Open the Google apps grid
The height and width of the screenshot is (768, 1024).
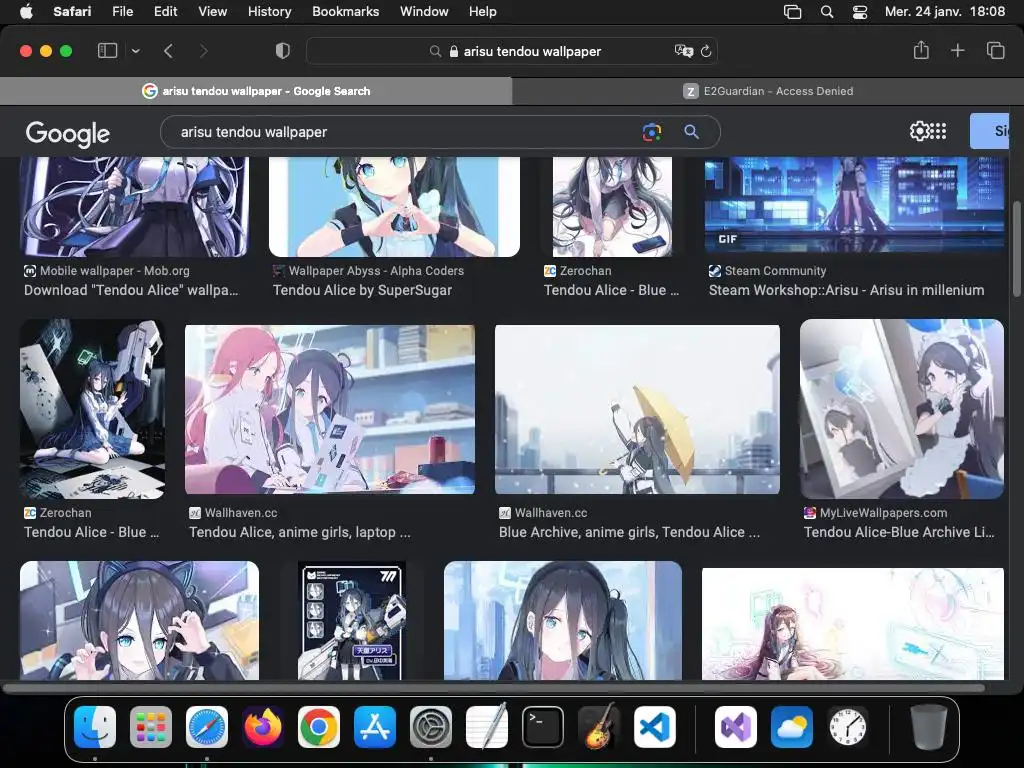(x=938, y=131)
